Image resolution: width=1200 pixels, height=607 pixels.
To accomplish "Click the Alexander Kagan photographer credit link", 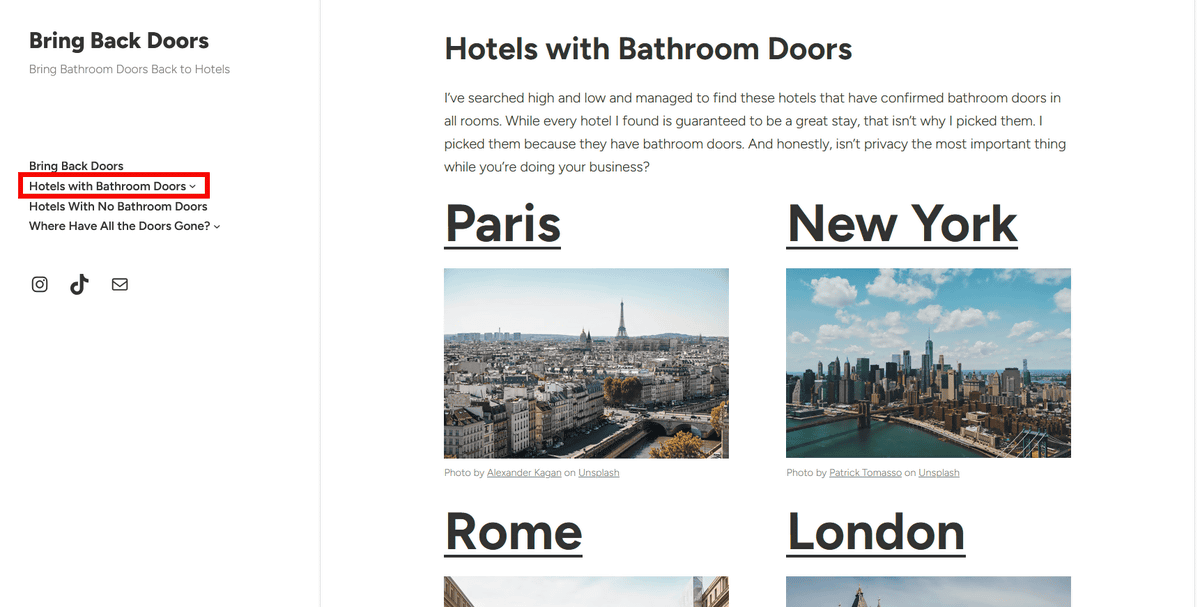I will [525, 473].
